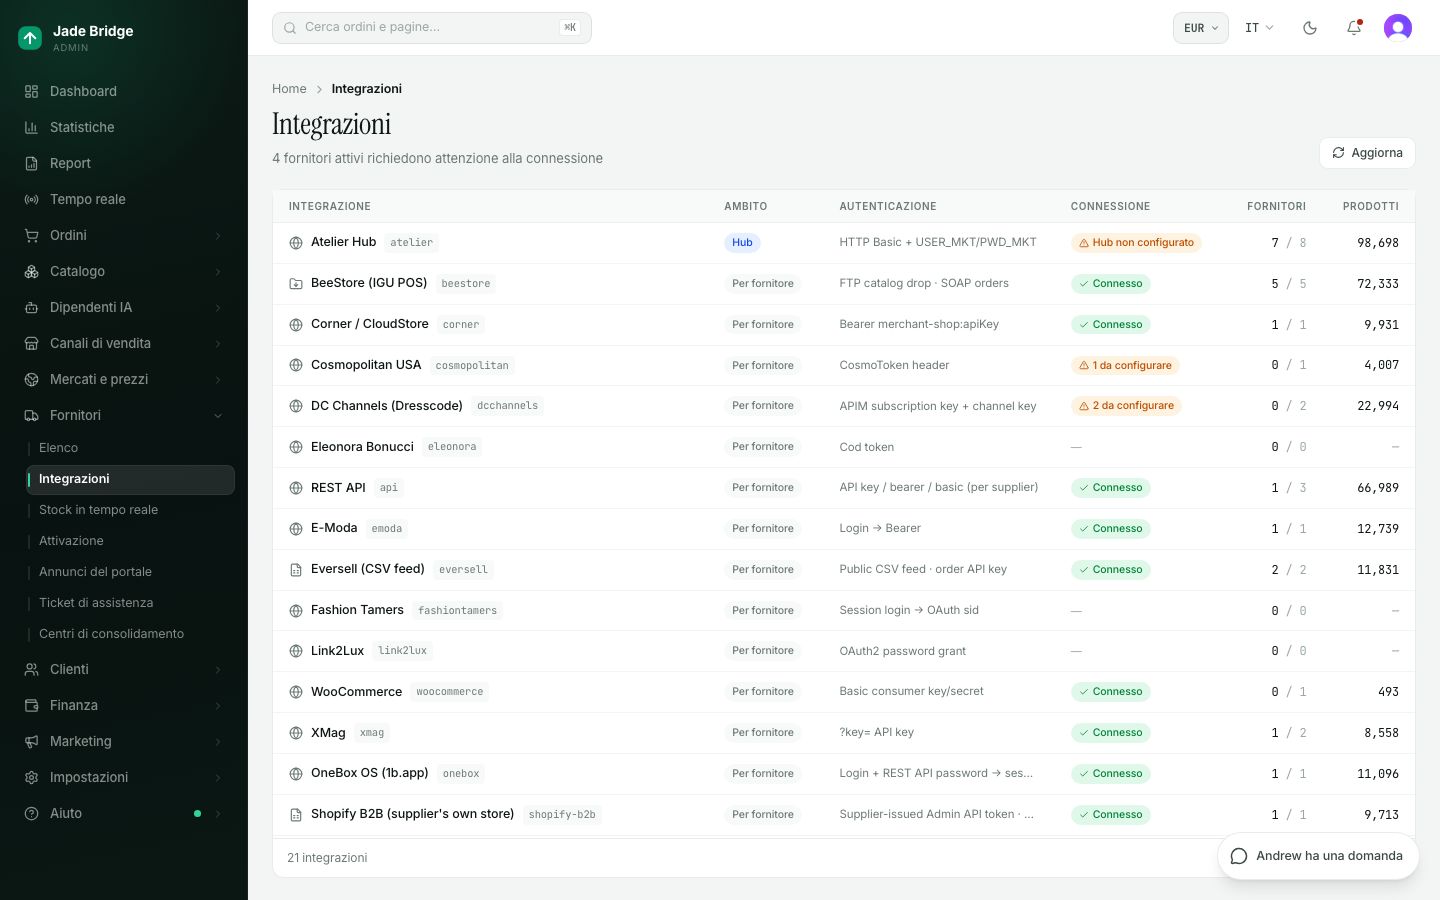Click the folder icon beside BeeStore
The image size is (1440, 900).
296,284
